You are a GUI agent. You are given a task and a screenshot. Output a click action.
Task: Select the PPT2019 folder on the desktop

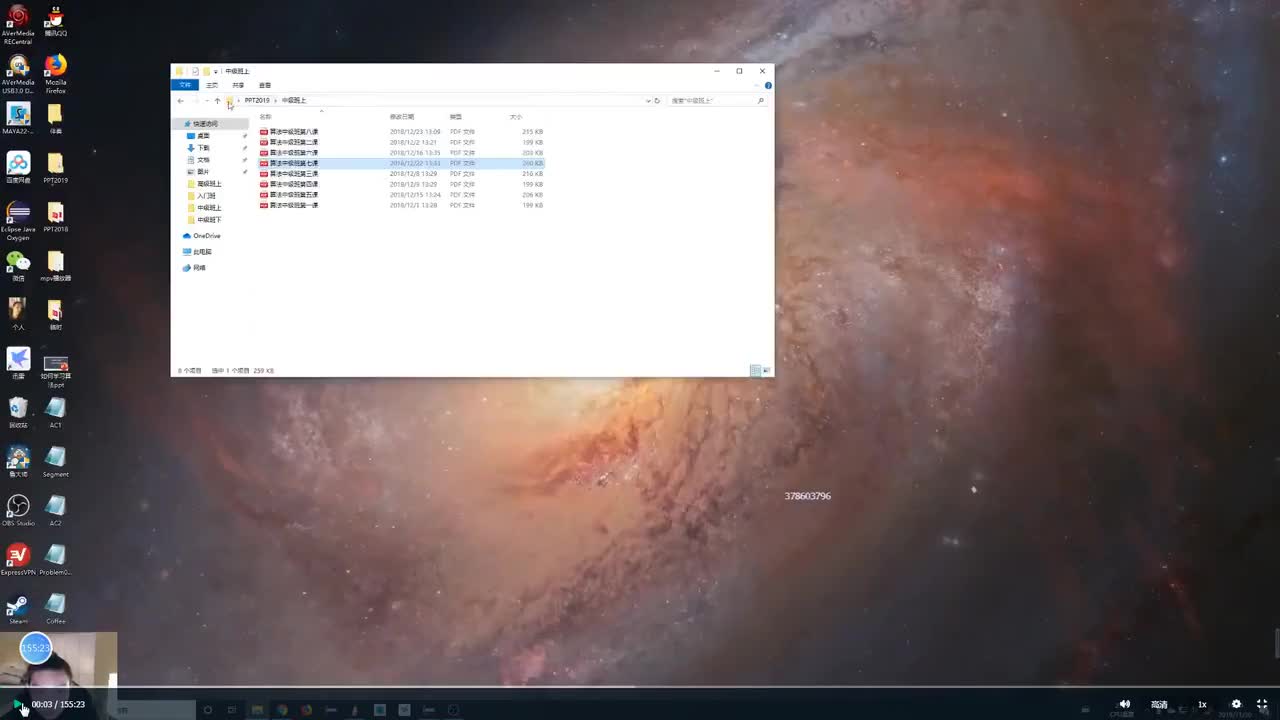55,167
